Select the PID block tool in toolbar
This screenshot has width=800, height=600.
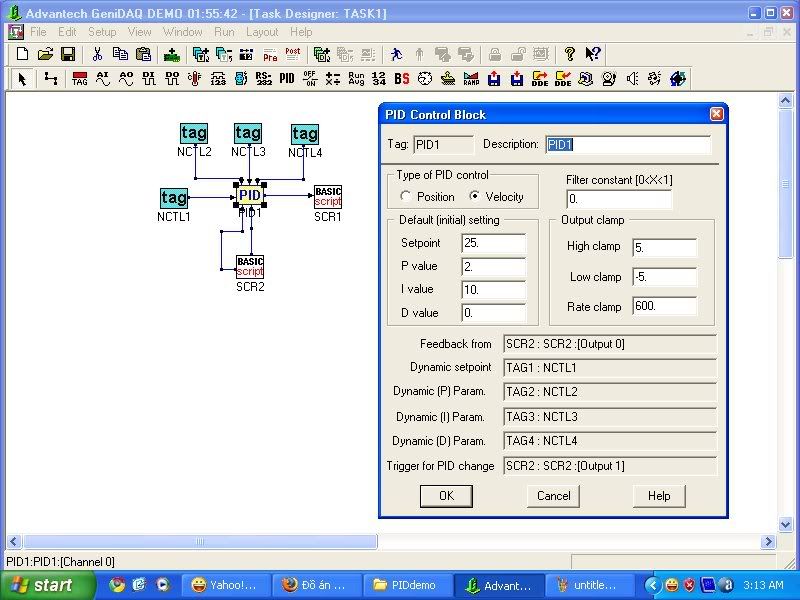pos(287,78)
